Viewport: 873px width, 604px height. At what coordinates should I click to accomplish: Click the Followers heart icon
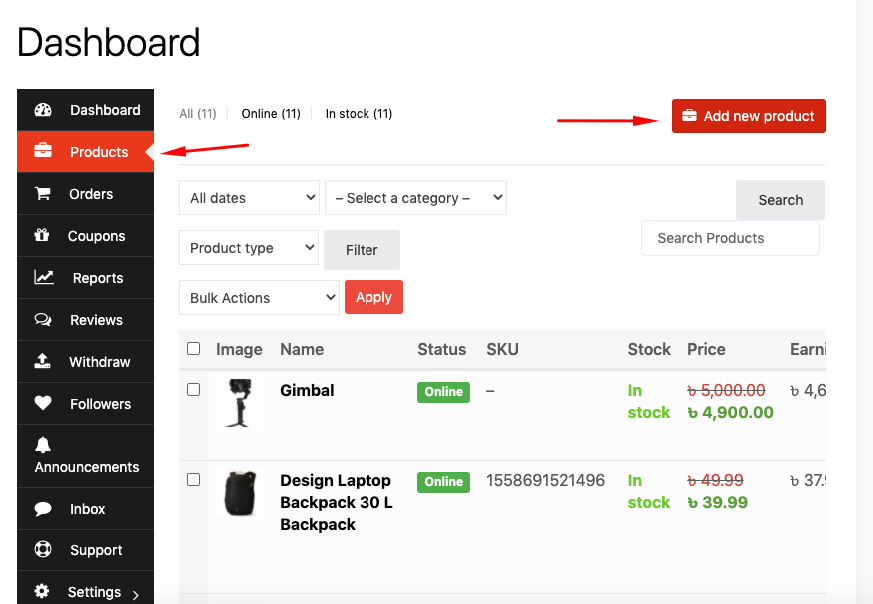(43, 402)
